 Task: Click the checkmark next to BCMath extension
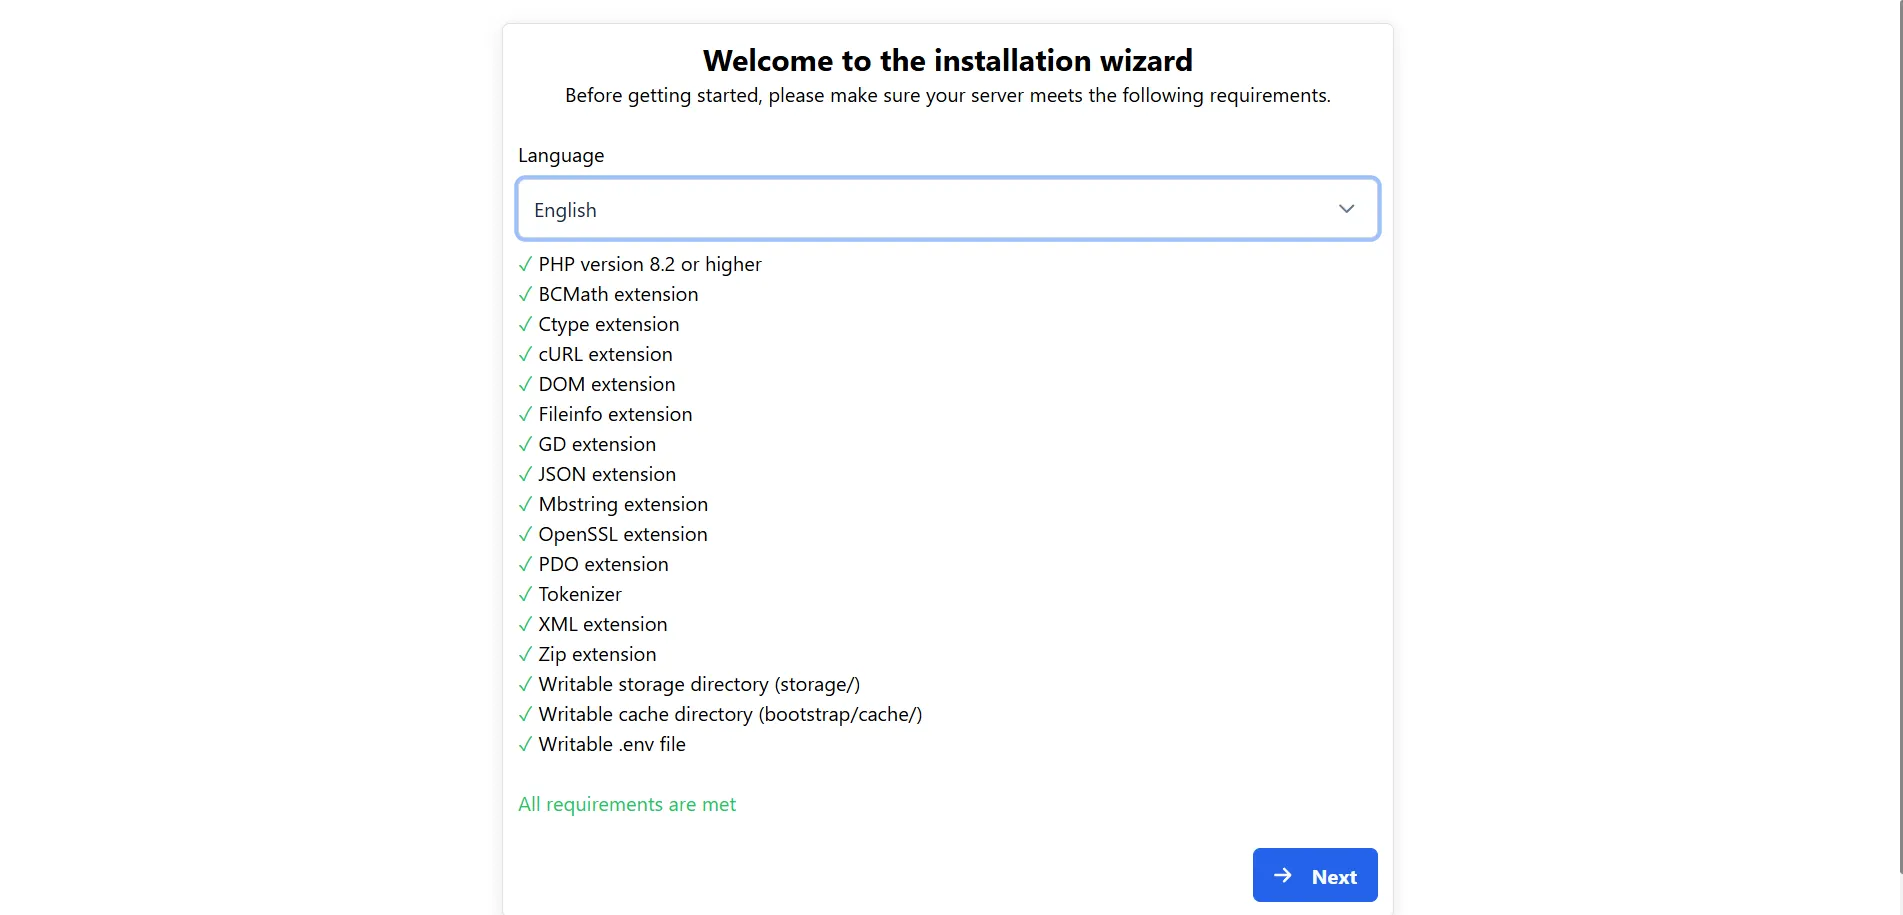[x=525, y=294]
